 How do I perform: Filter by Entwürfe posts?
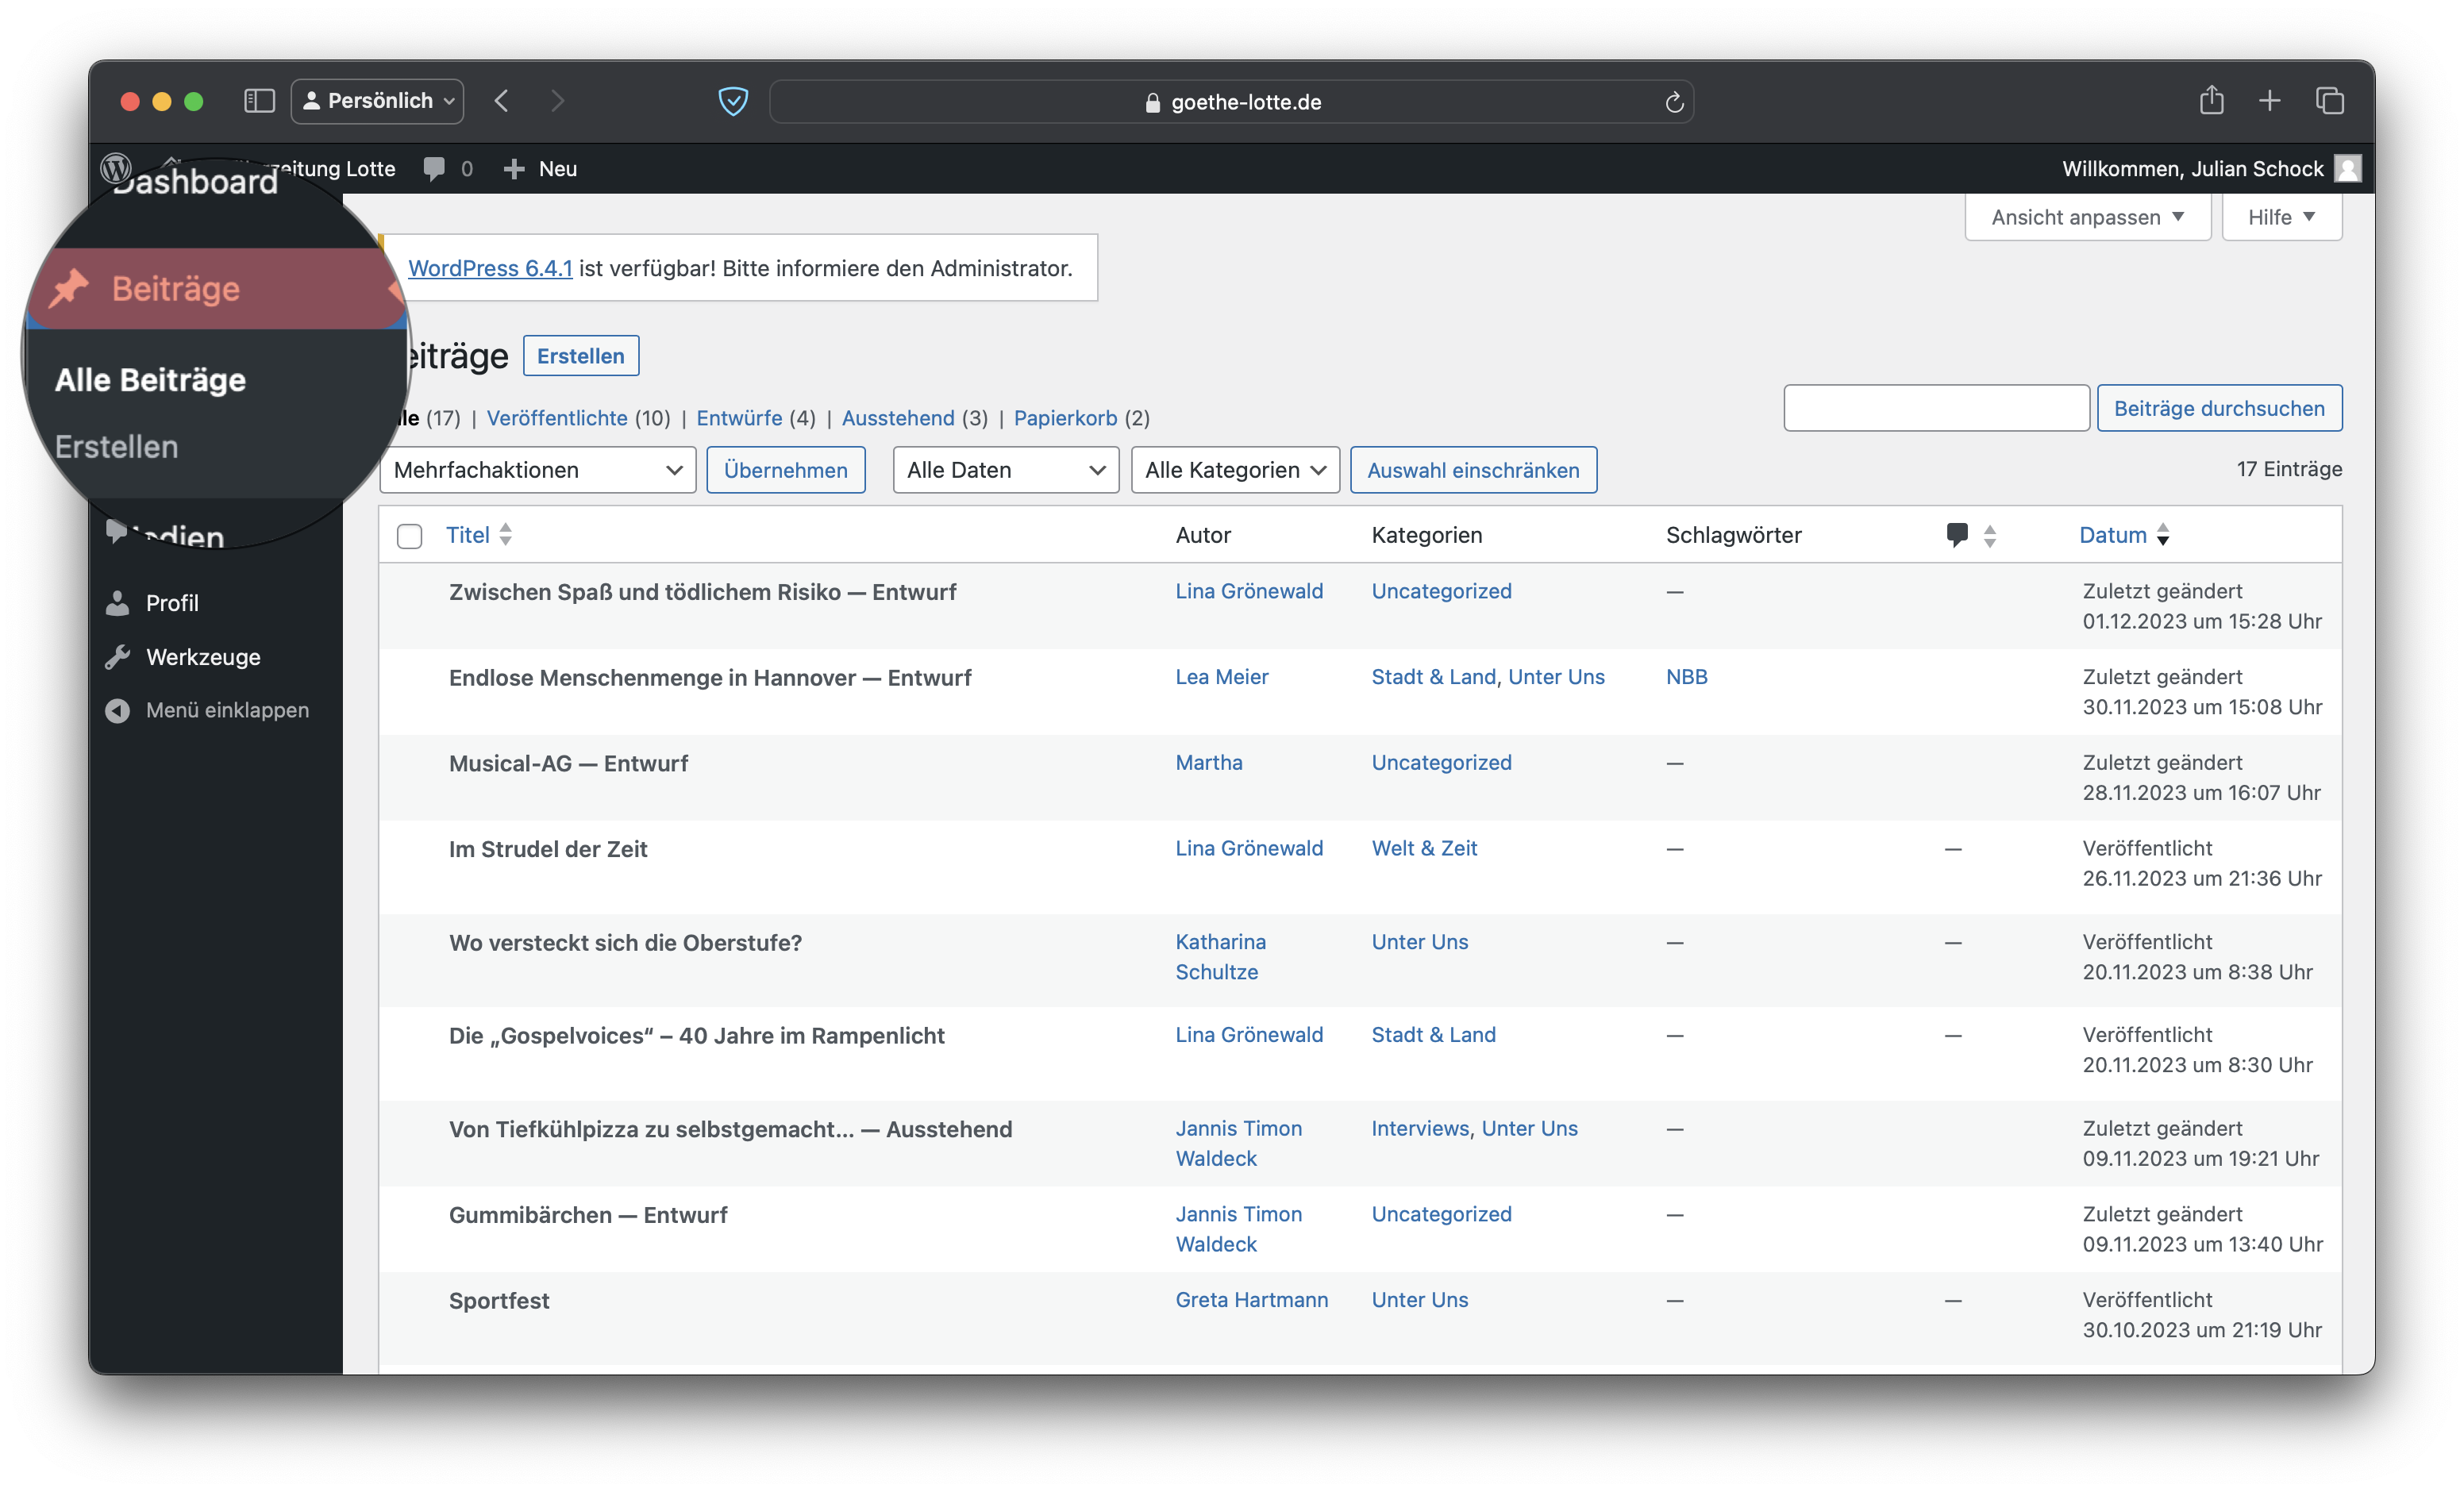(x=739, y=418)
